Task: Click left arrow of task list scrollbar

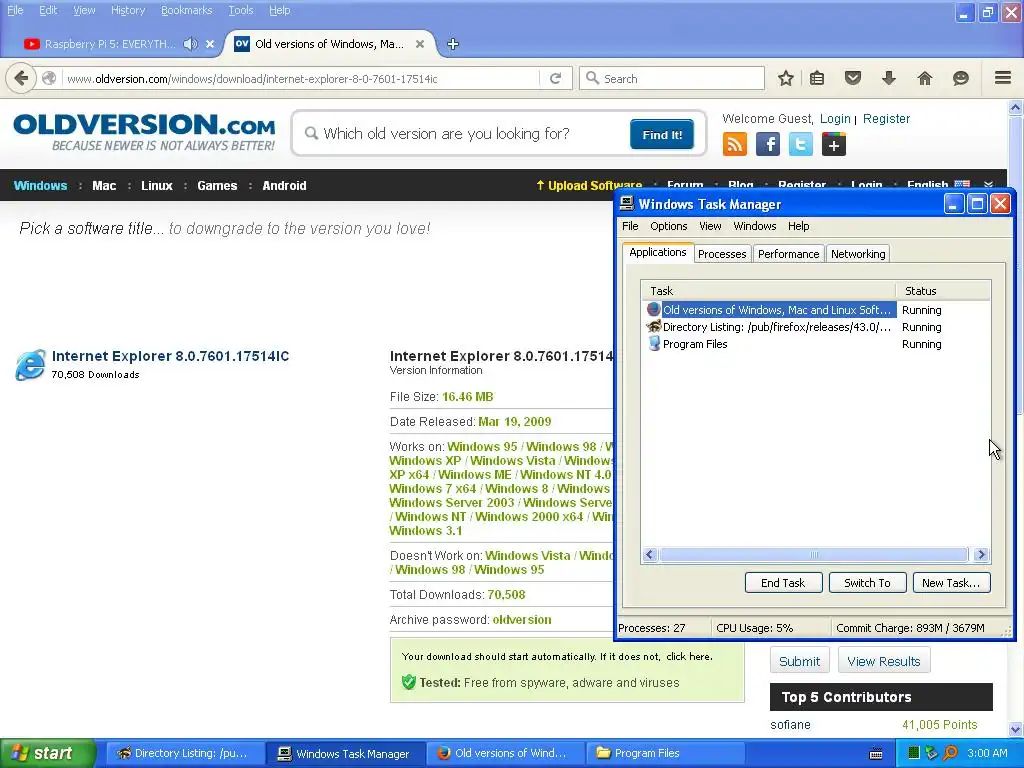Action: [650, 554]
